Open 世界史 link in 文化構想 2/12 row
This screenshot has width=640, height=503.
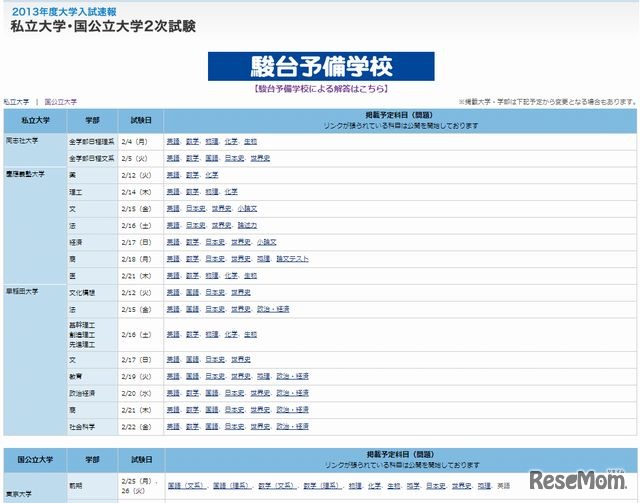[x=241, y=292]
